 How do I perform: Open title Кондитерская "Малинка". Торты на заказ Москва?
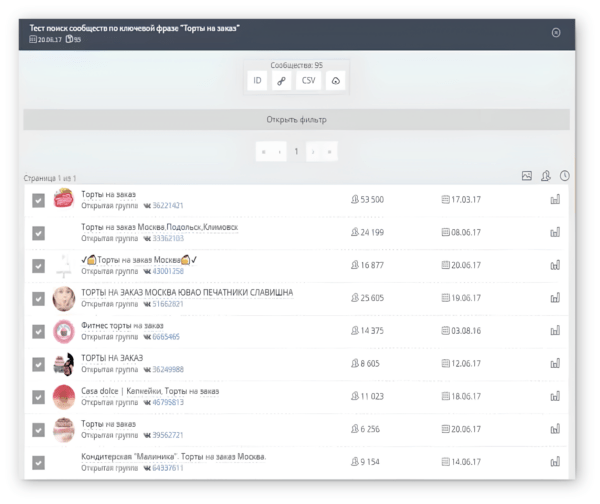click(x=174, y=457)
